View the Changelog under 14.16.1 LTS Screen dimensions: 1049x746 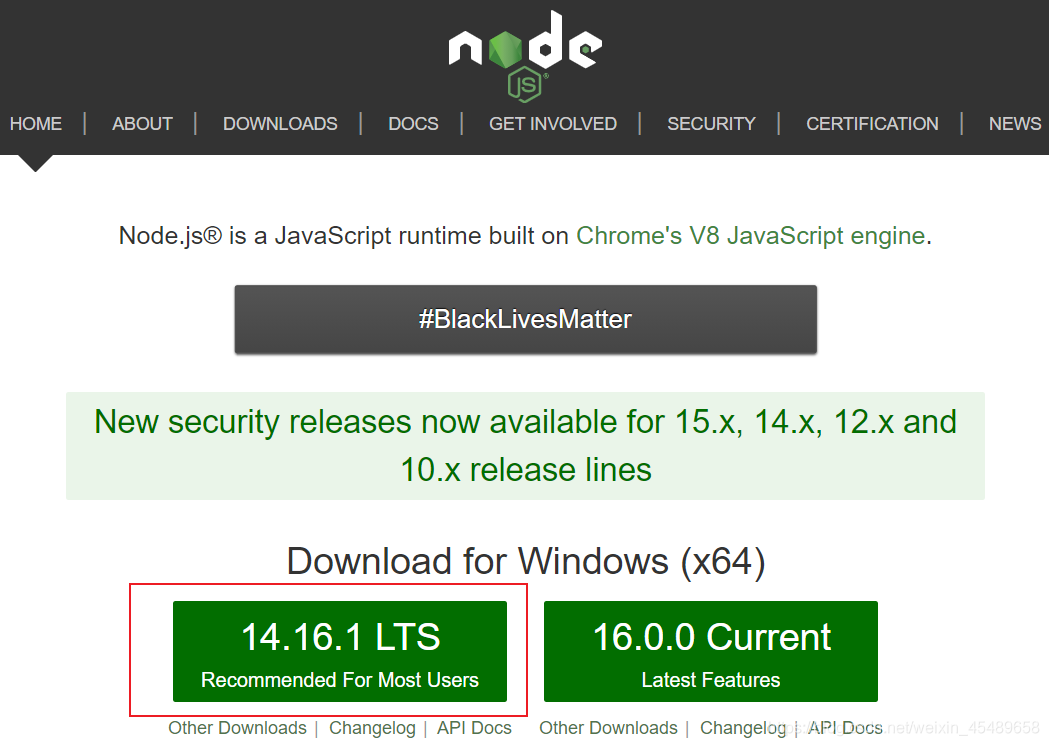(x=372, y=728)
